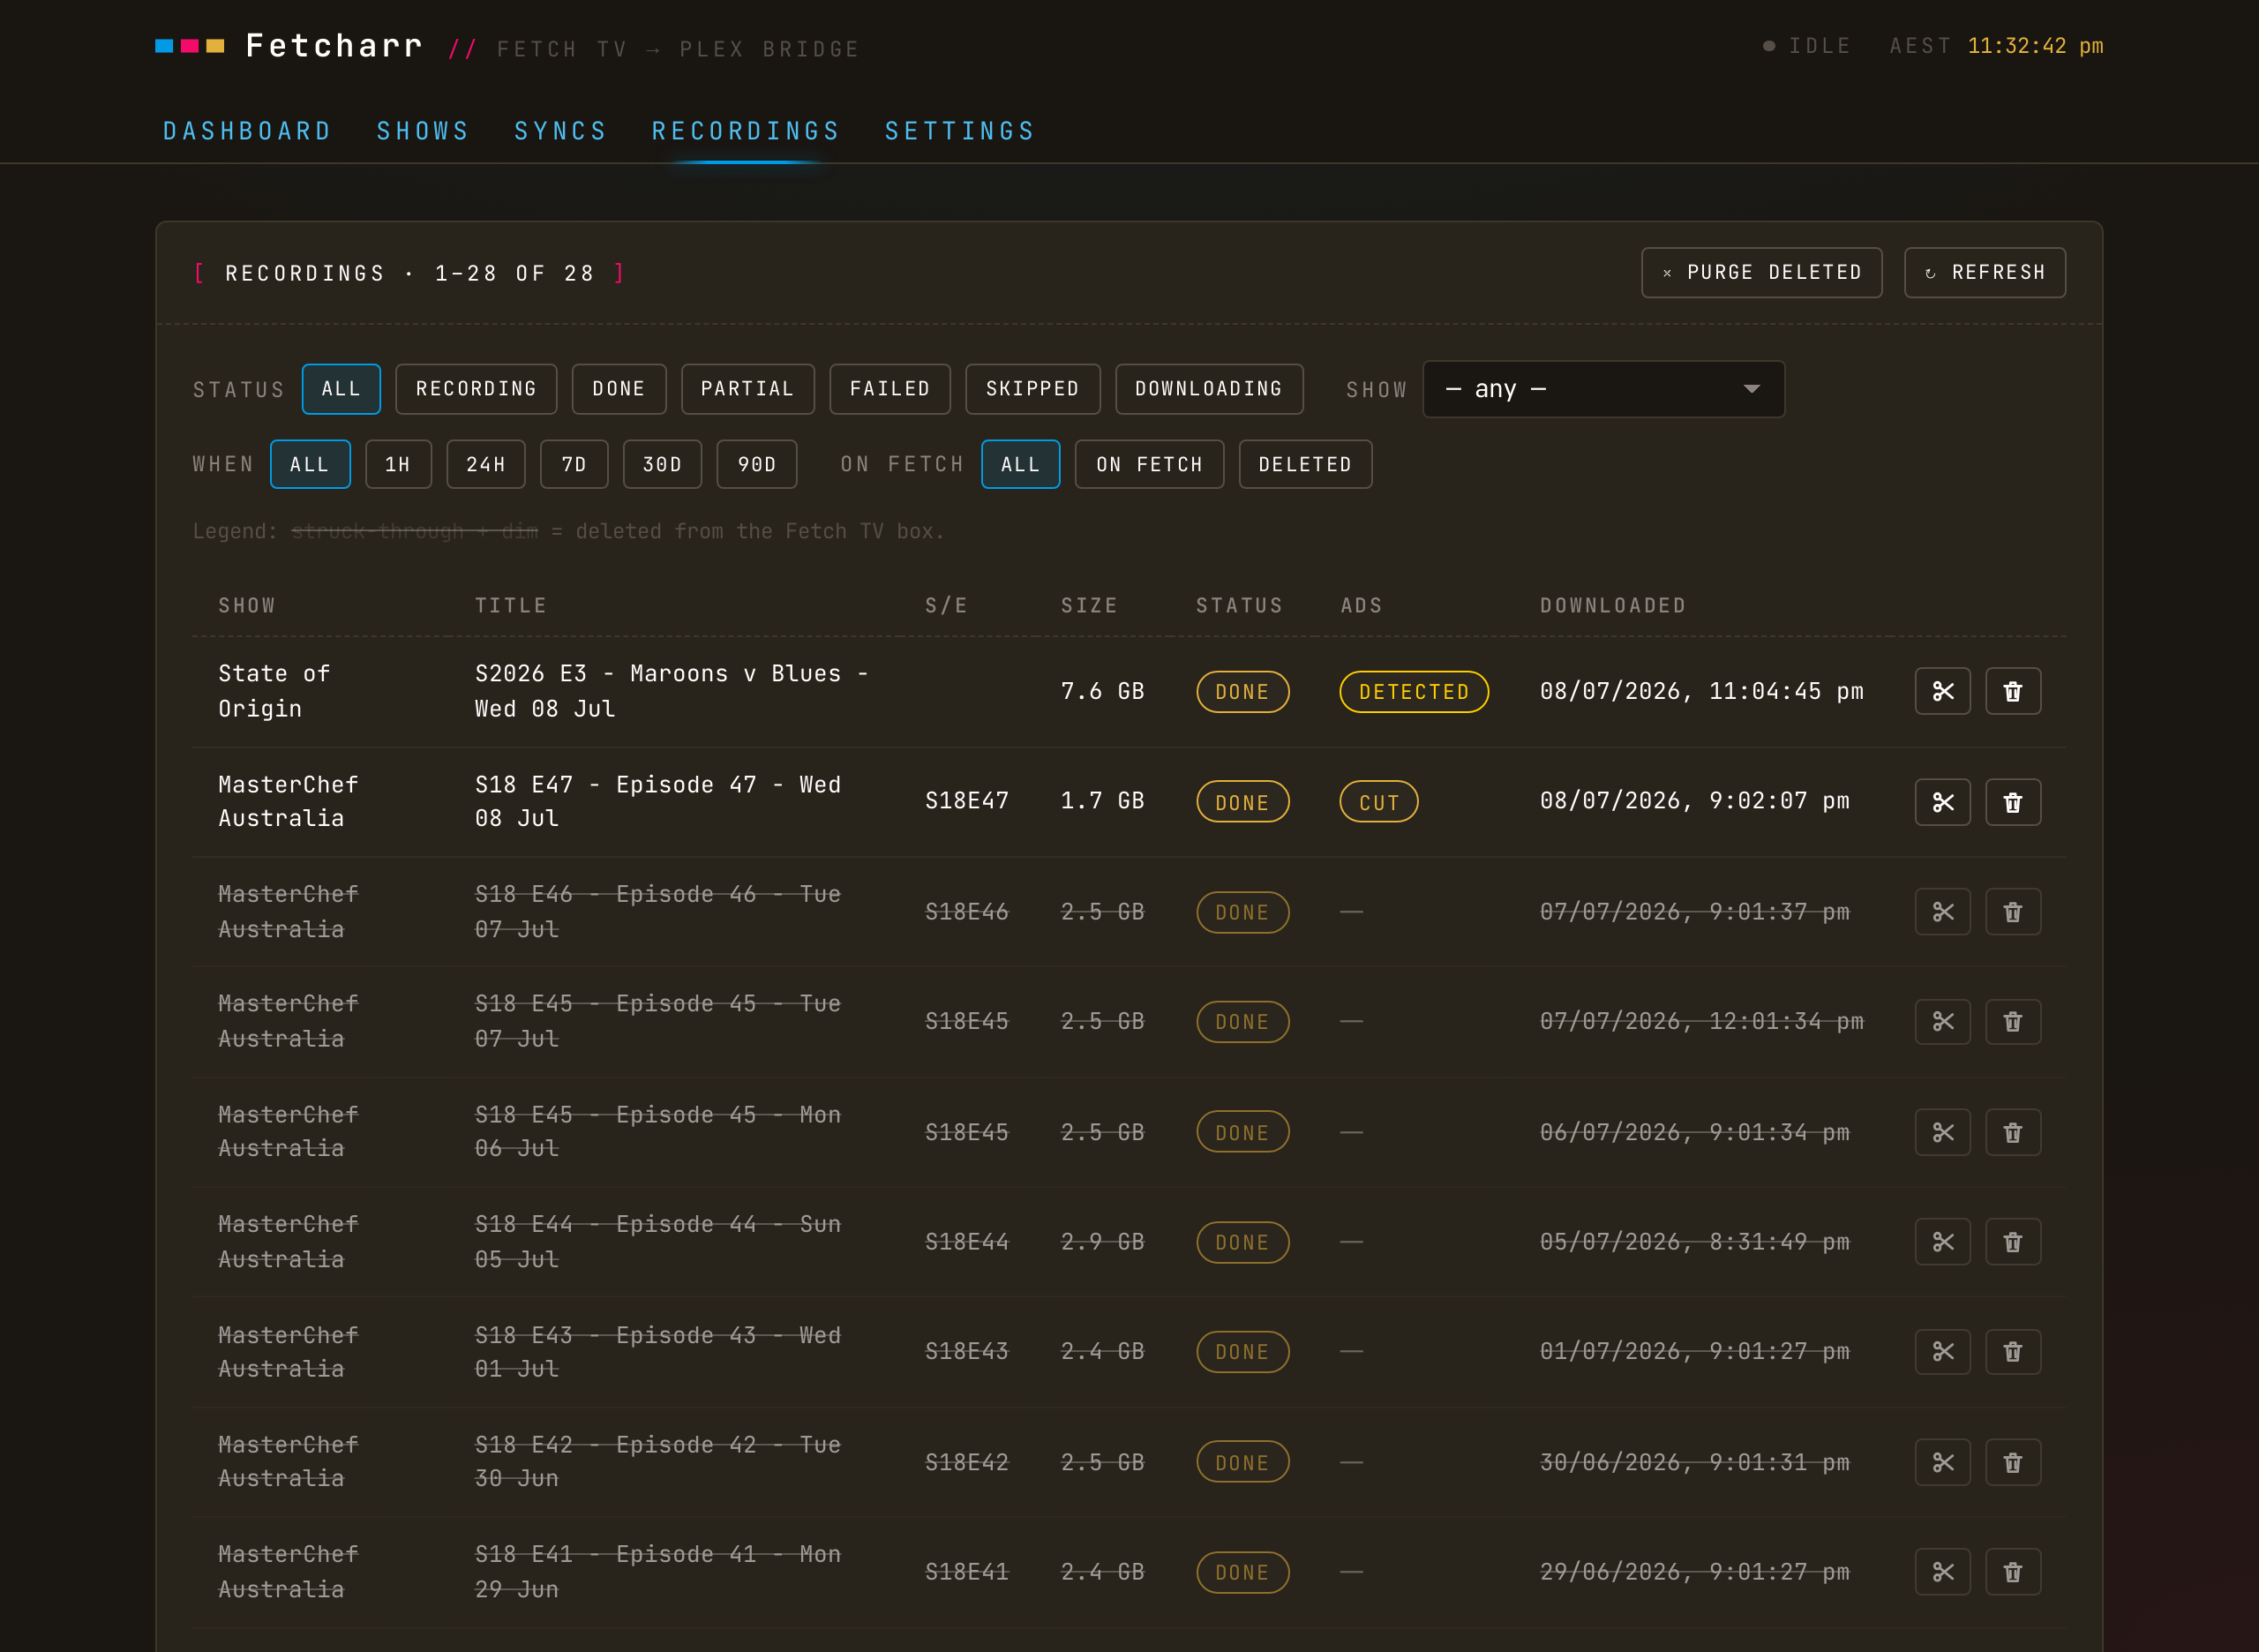This screenshot has width=2259, height=1652.
Task: Filter recordings to last 24H
Action: [x=486, y=464]
